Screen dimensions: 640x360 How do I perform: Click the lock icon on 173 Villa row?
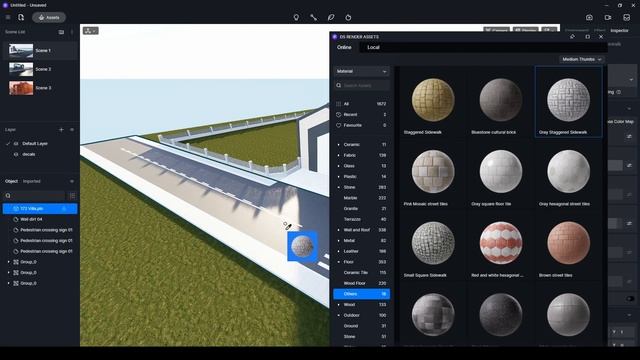(64, 209)
